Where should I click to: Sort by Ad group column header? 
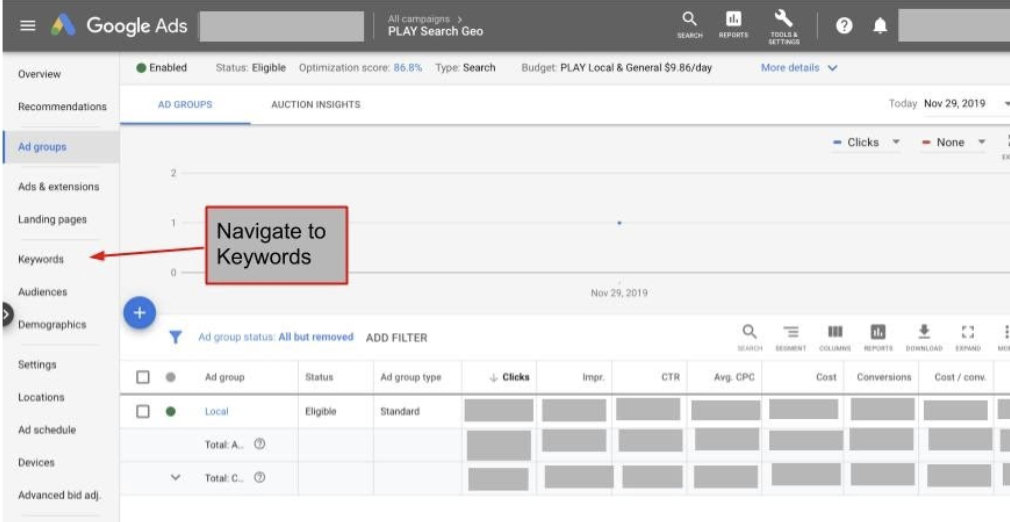pos(224,378)
